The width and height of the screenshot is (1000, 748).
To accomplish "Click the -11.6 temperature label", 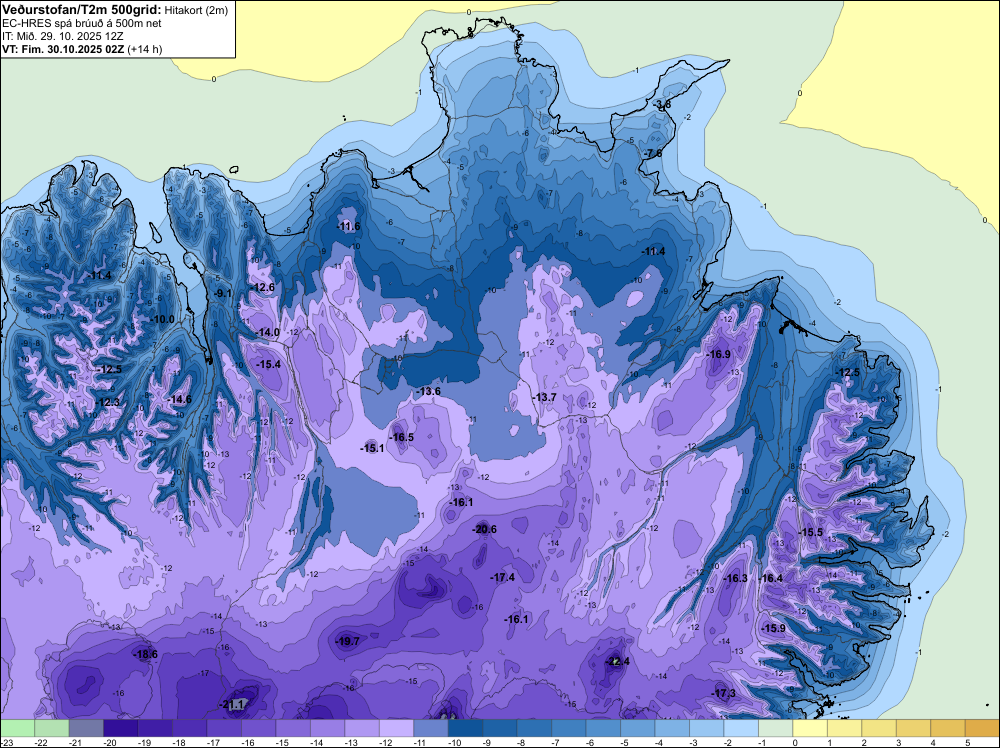I will pos(348,226).
